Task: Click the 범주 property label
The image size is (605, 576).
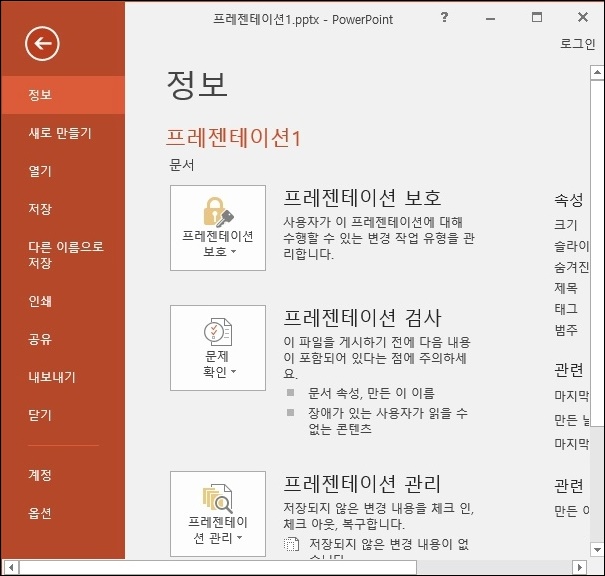Action: pyautogui.click(x=566, y=330)
